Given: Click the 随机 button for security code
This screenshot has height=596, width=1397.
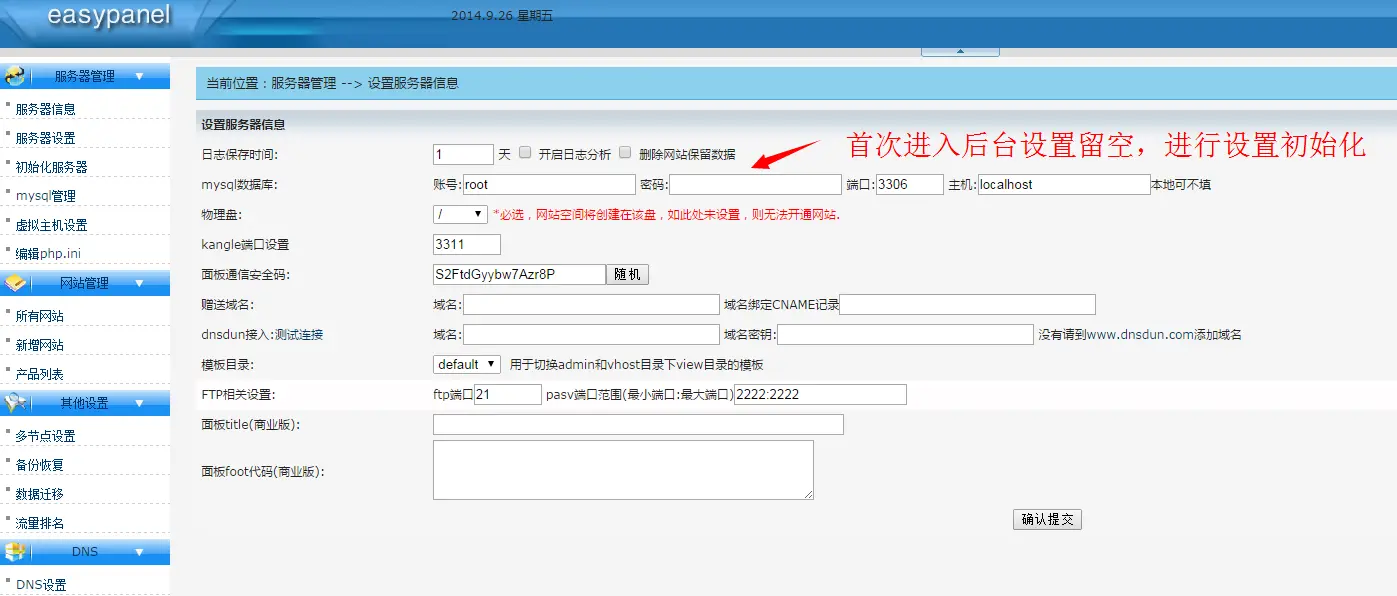Looking at the screenshot, I should 628,274.
